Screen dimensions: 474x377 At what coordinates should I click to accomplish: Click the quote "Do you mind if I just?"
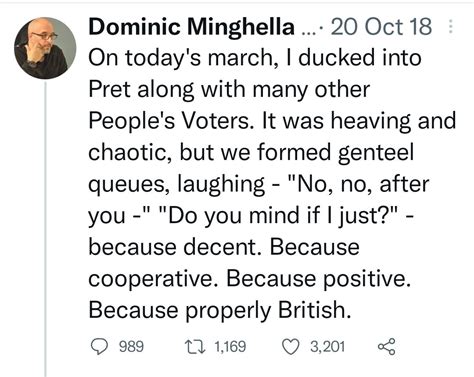[x=280, y=216]
